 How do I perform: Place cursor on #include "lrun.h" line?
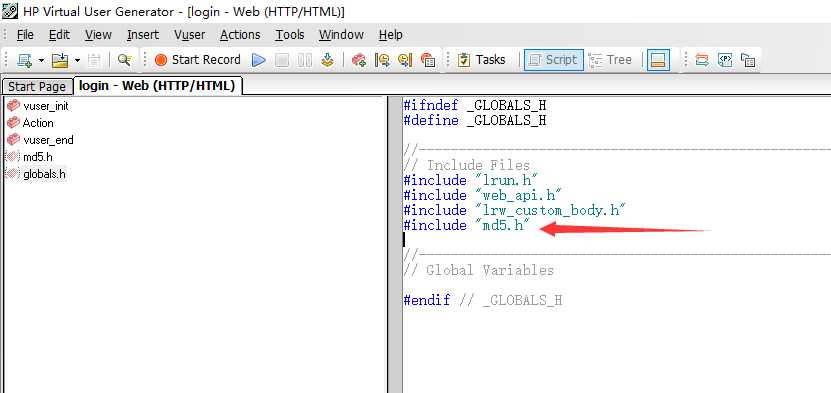coord(471,181)
